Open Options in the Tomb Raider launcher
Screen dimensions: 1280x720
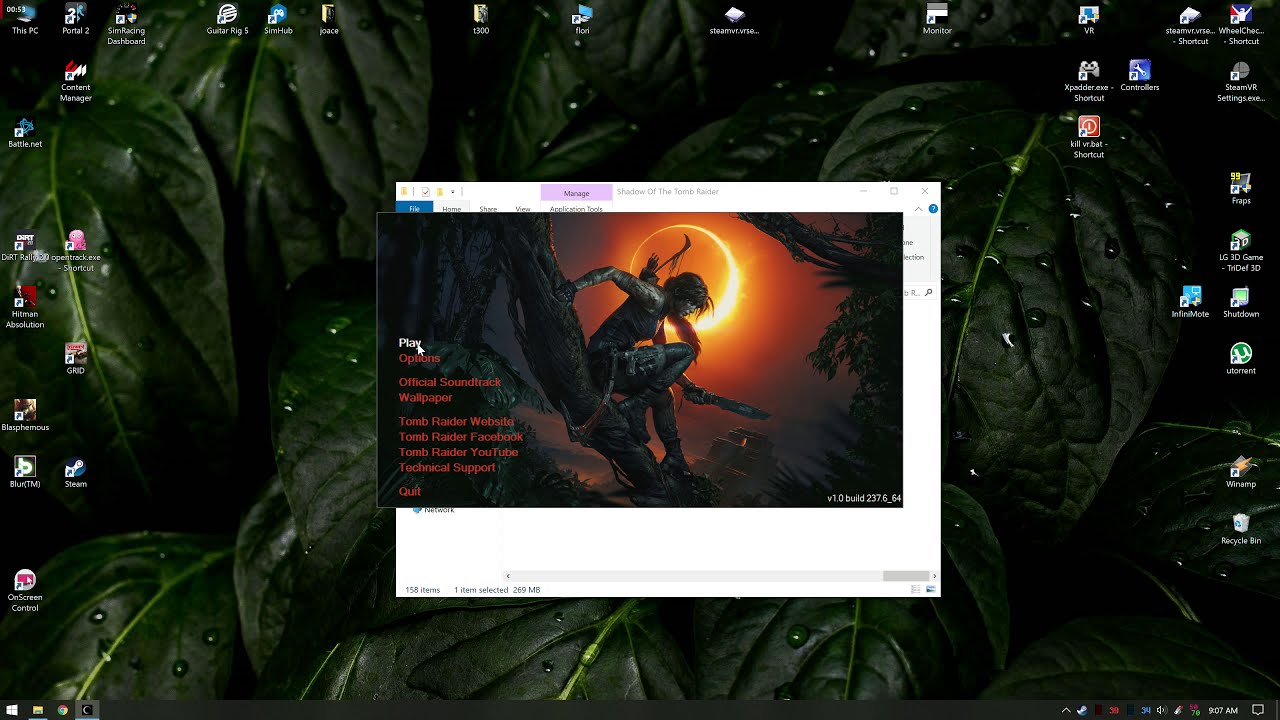(x=419, y=358)
